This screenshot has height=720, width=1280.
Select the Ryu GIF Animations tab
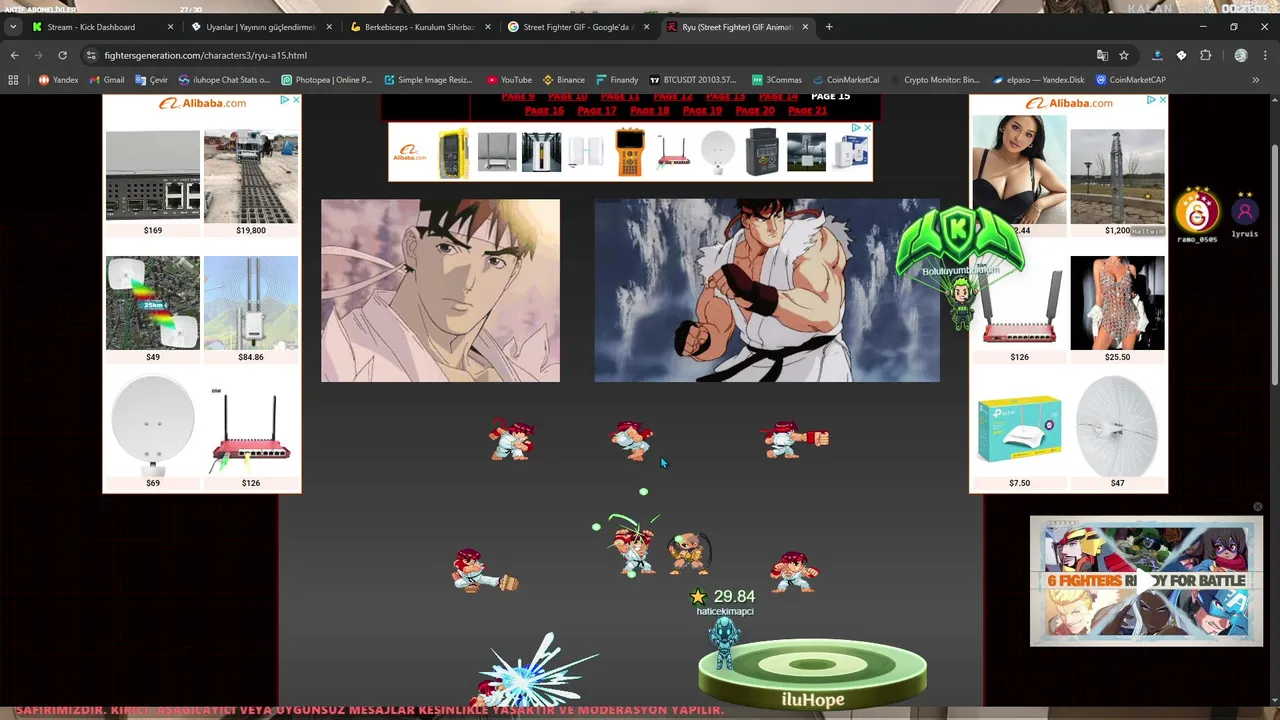(x=737, y=27)
